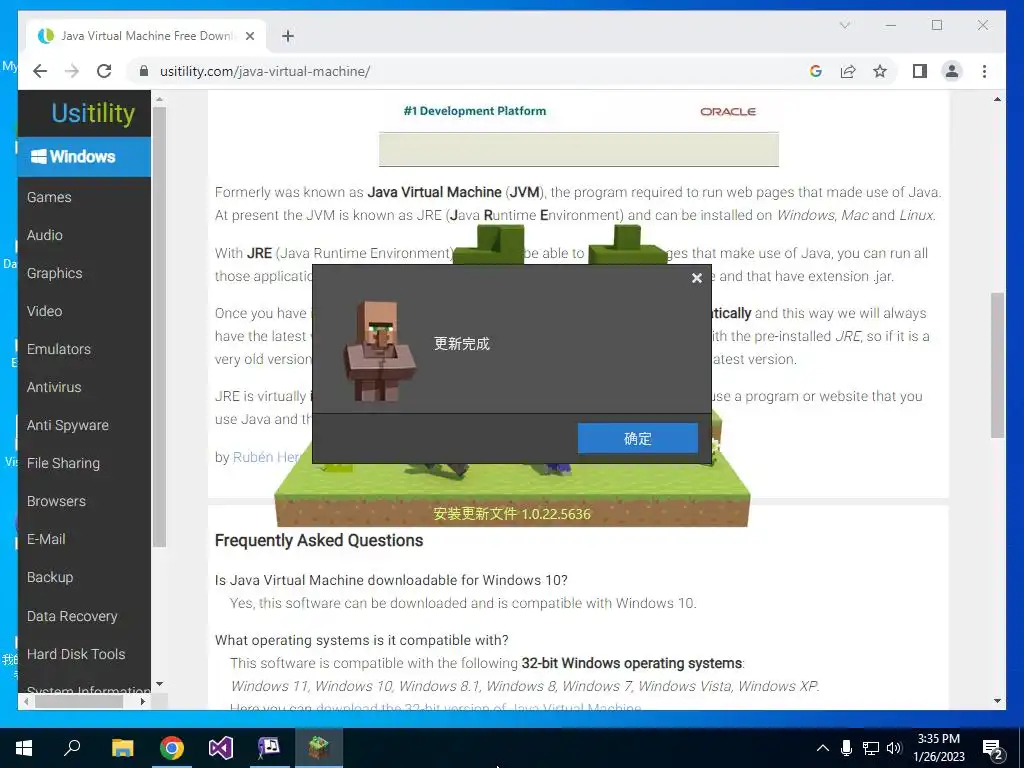The image size is (1024, 768).
Task: Open File Explorer from the taskbar
Action: [122, 748]
